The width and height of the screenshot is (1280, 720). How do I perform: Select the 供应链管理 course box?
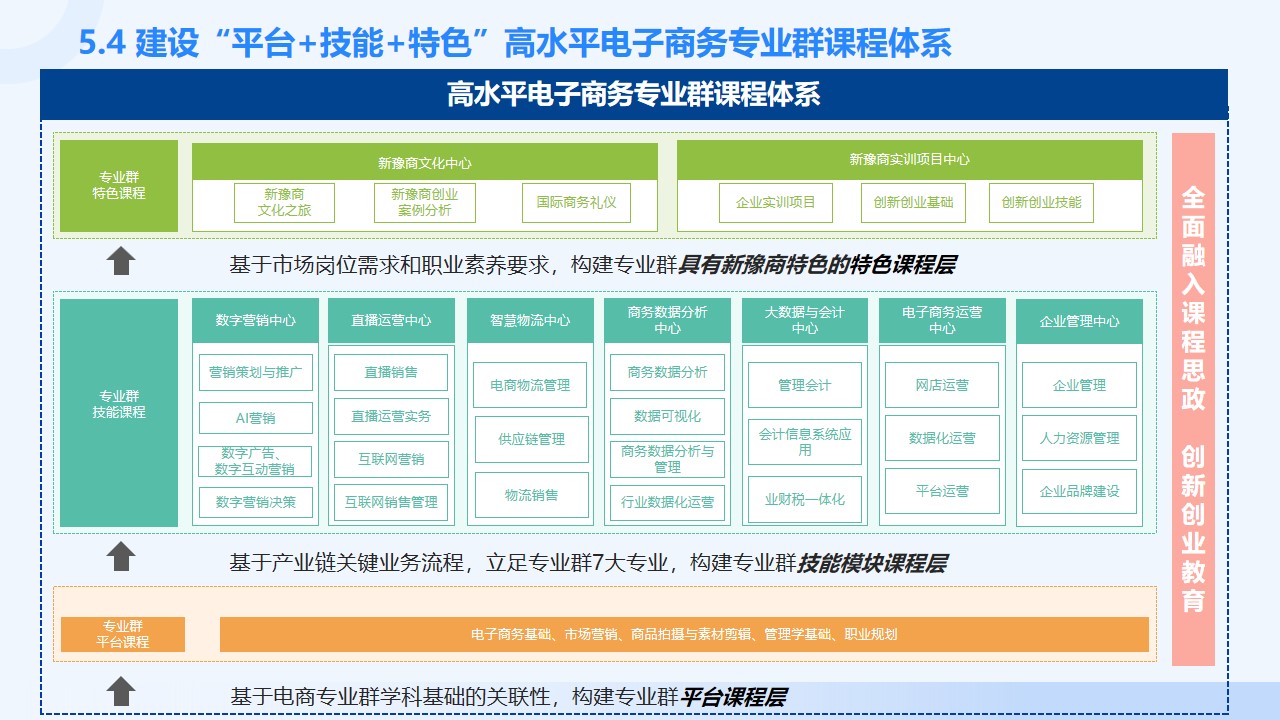tap(531, 439)
